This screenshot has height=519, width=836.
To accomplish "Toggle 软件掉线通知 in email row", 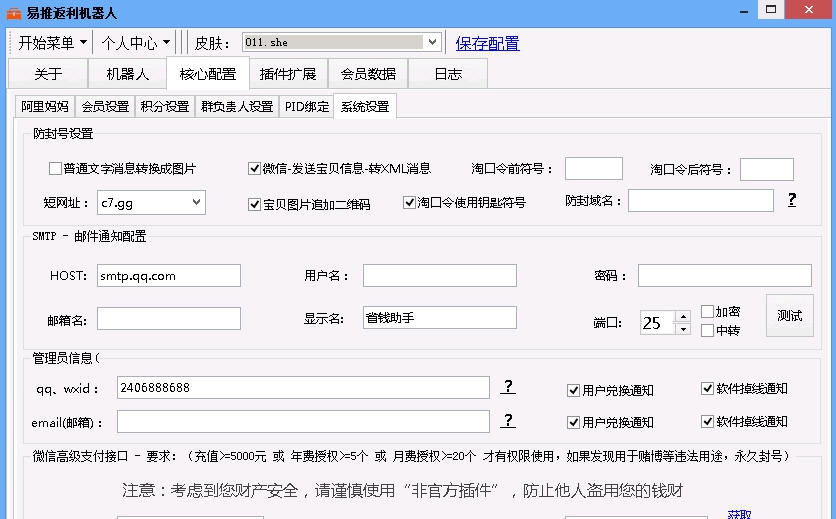I will tap(707, 421).
